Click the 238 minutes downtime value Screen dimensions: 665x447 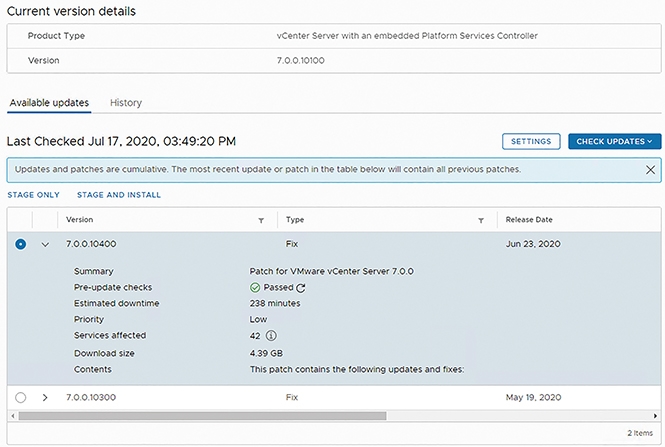pos(275,304)
